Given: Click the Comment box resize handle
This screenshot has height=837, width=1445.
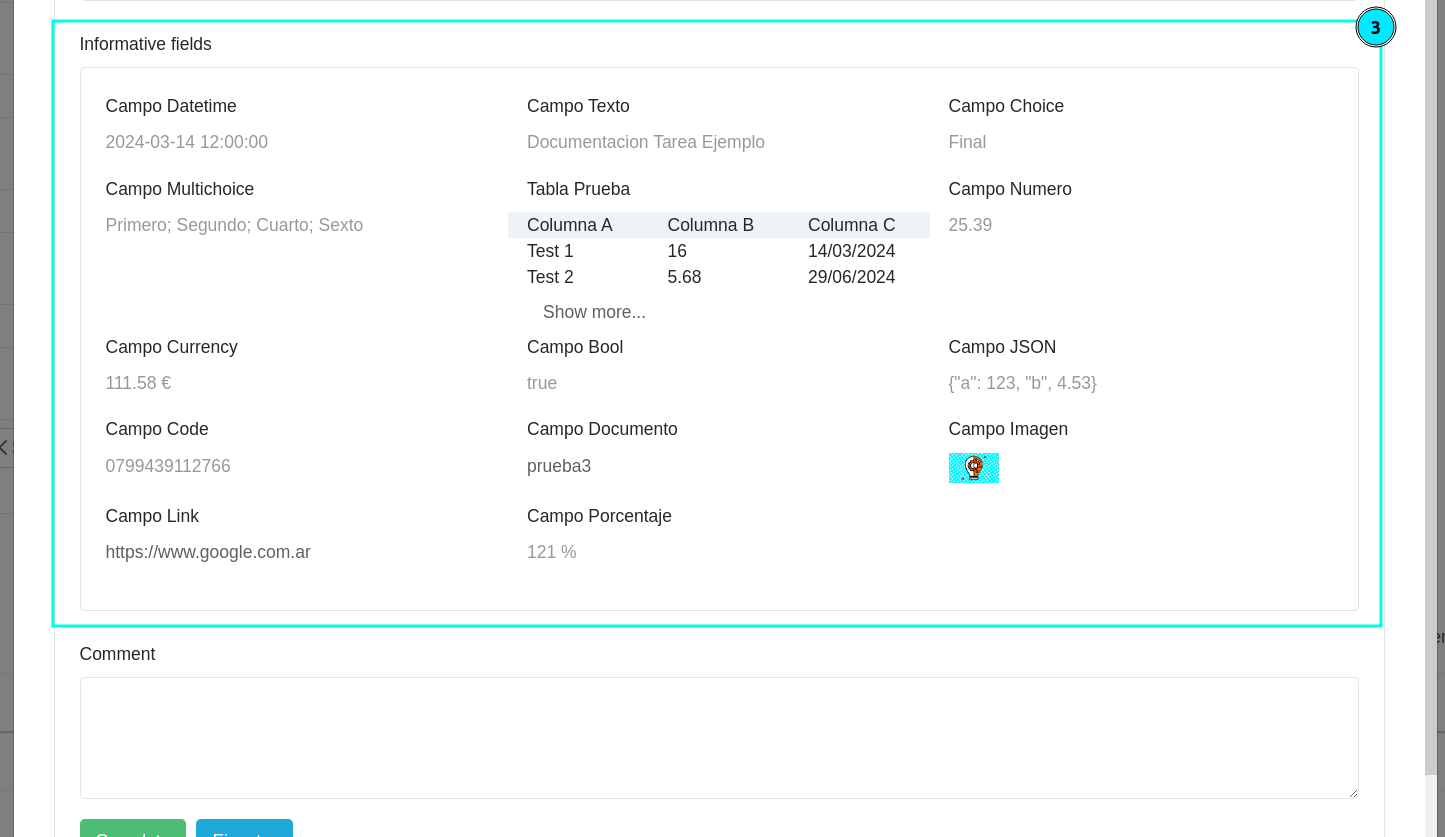Looking at the screenshot, I should click(x=1352, y=792).
